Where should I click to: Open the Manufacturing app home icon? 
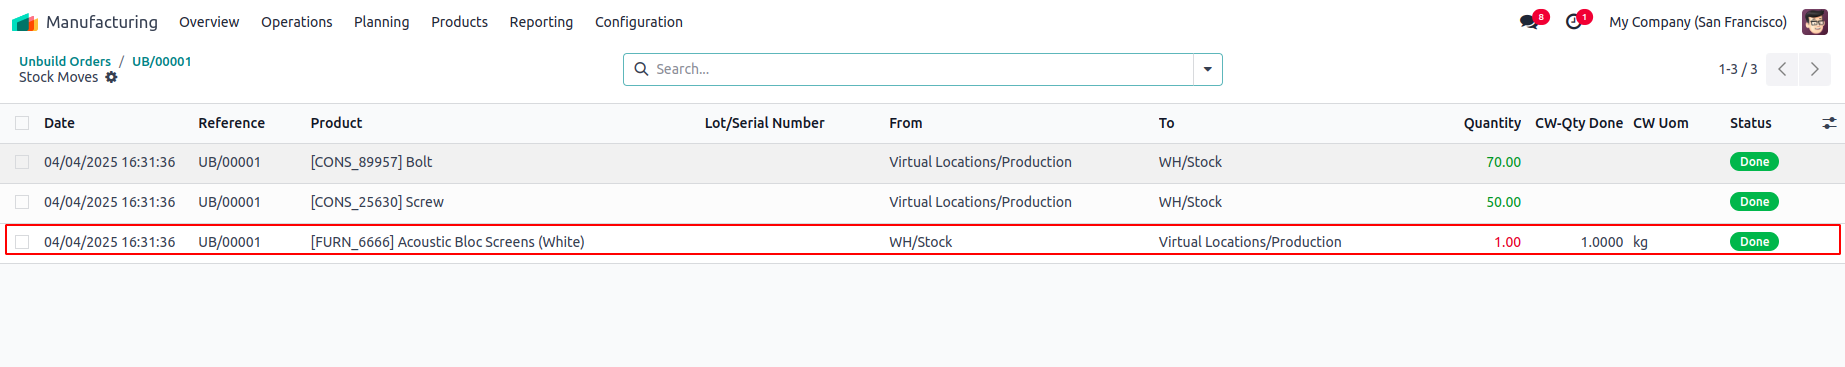25,22
